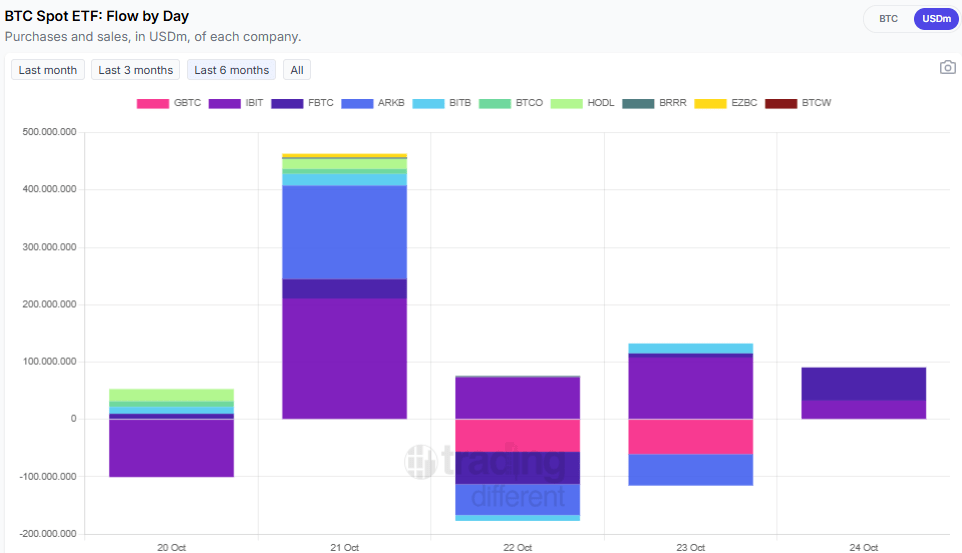Click the 24 Oct FBTC bar segment
Image resolution: width=962 pixels, height=553 pixels.
(863, 384)
